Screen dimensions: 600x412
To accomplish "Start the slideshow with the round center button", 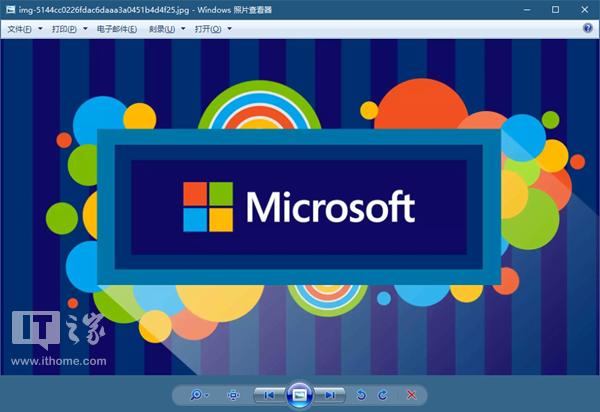I will click(x=300, y=395).
